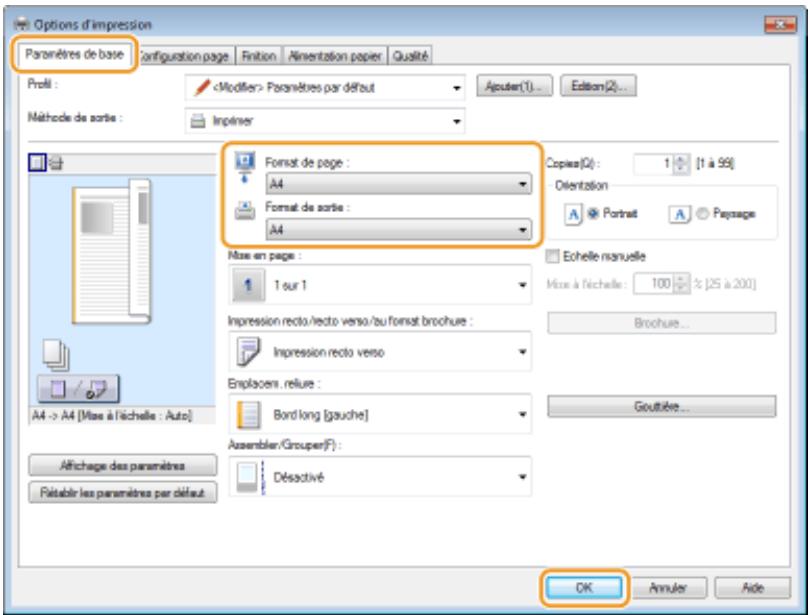Screen dimensions: 810x615
Task: Click the Imprimer printer icon
Action: point(198,121)
